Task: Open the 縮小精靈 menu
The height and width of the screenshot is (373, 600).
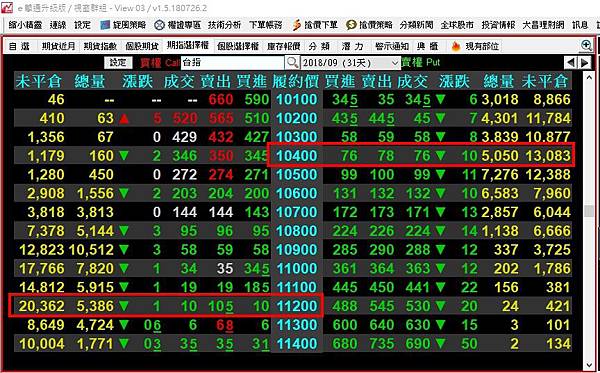Action: (x=25, y=25)
